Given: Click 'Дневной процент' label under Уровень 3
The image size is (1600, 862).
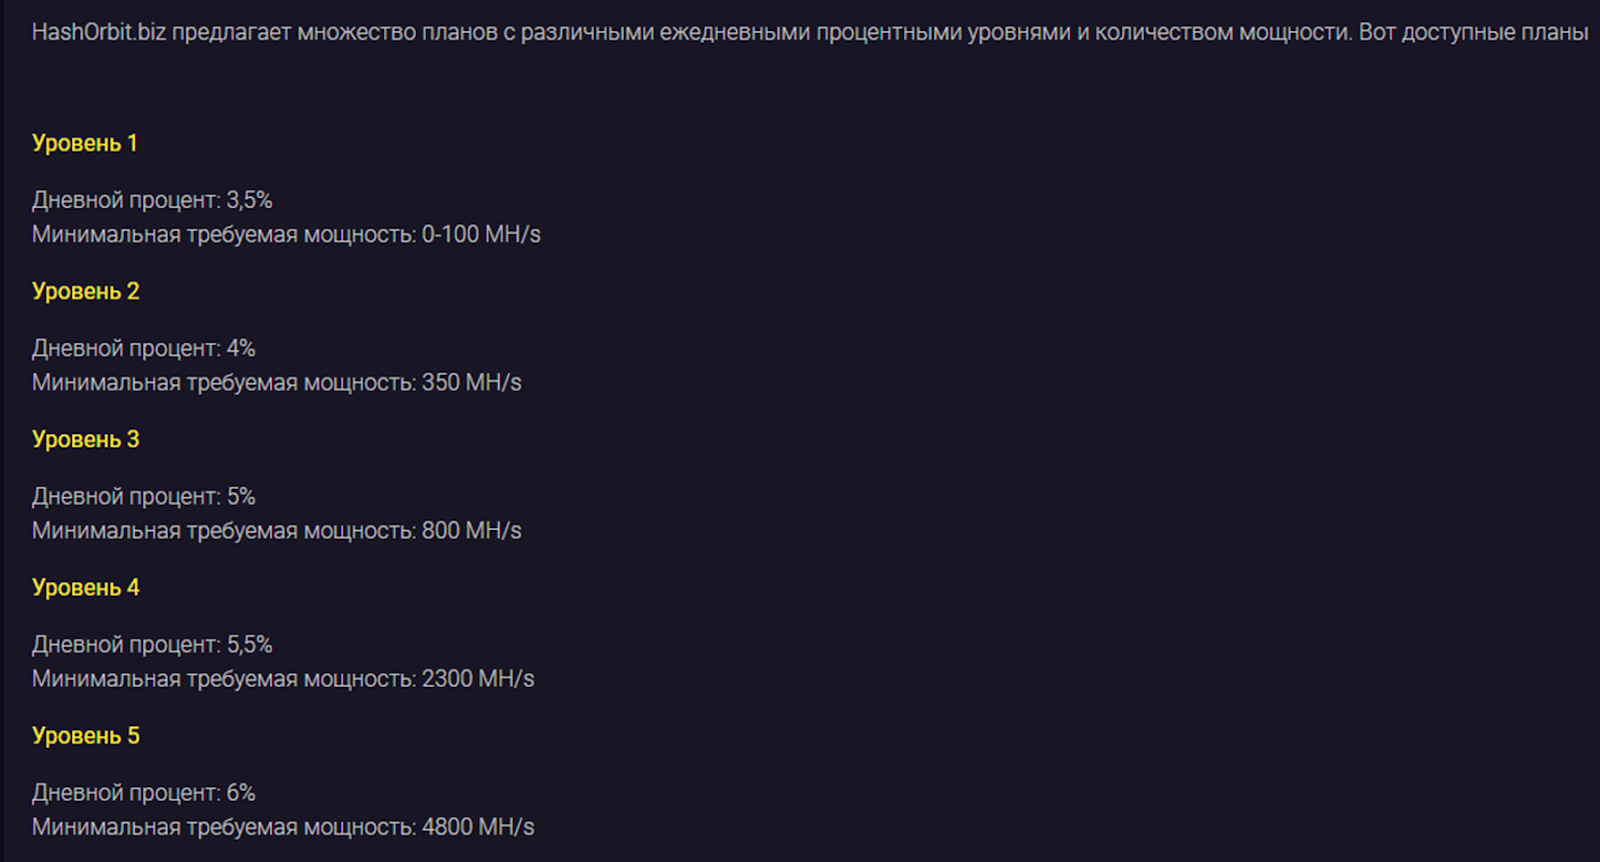Looking at the screenshot, I should (125, 496).
